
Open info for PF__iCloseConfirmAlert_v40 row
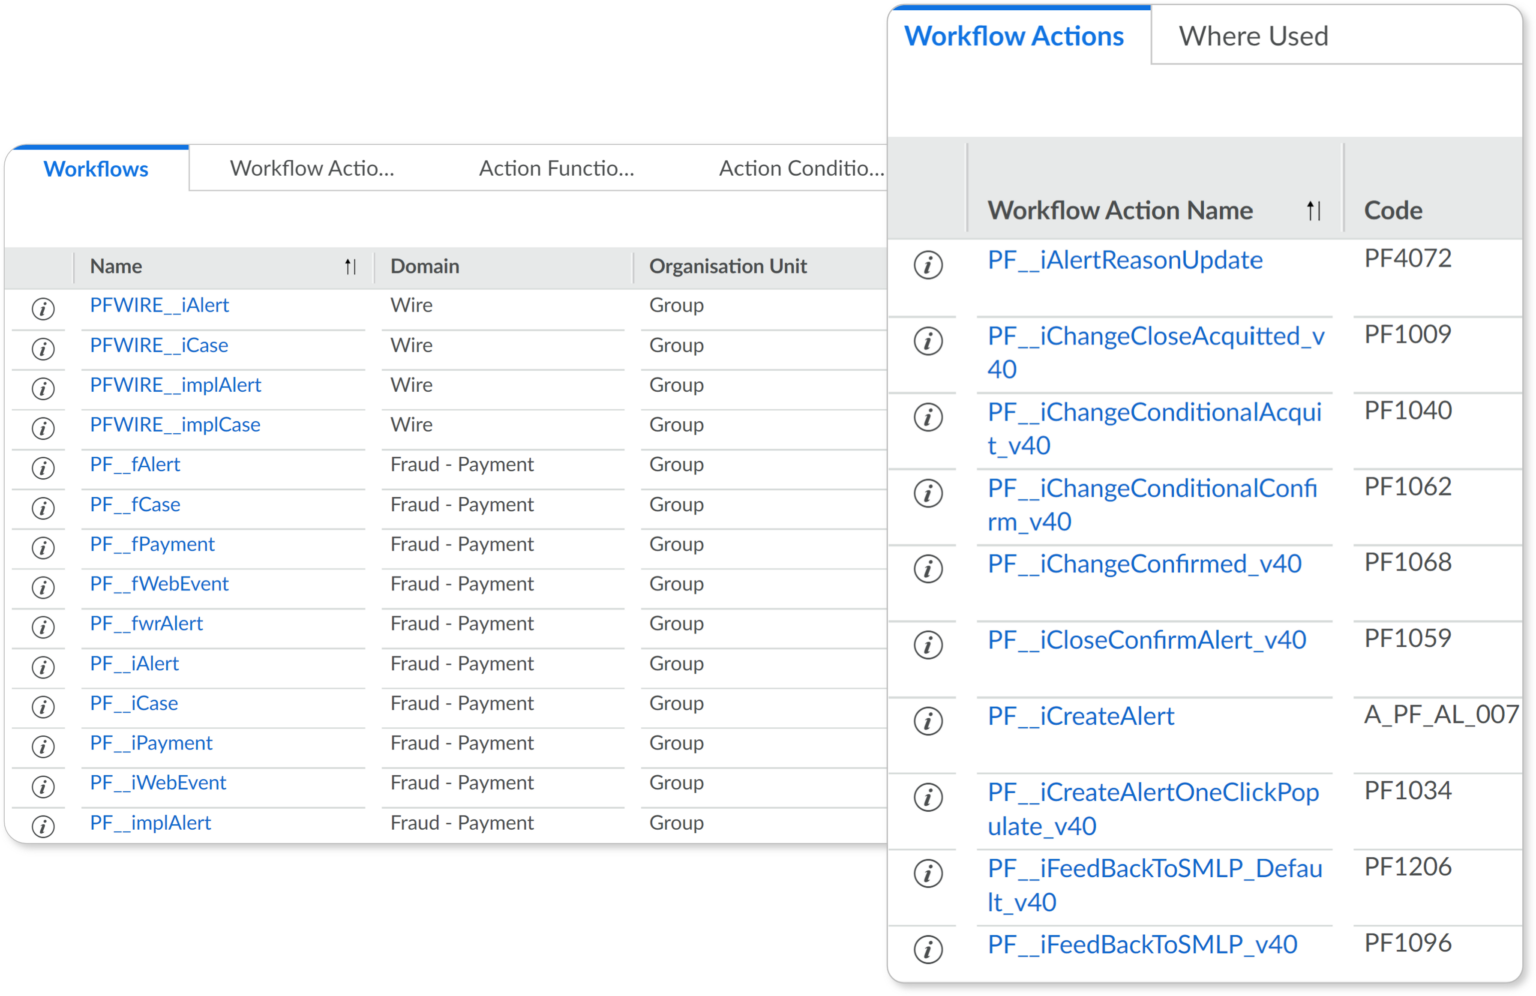(x=927, y=645)
